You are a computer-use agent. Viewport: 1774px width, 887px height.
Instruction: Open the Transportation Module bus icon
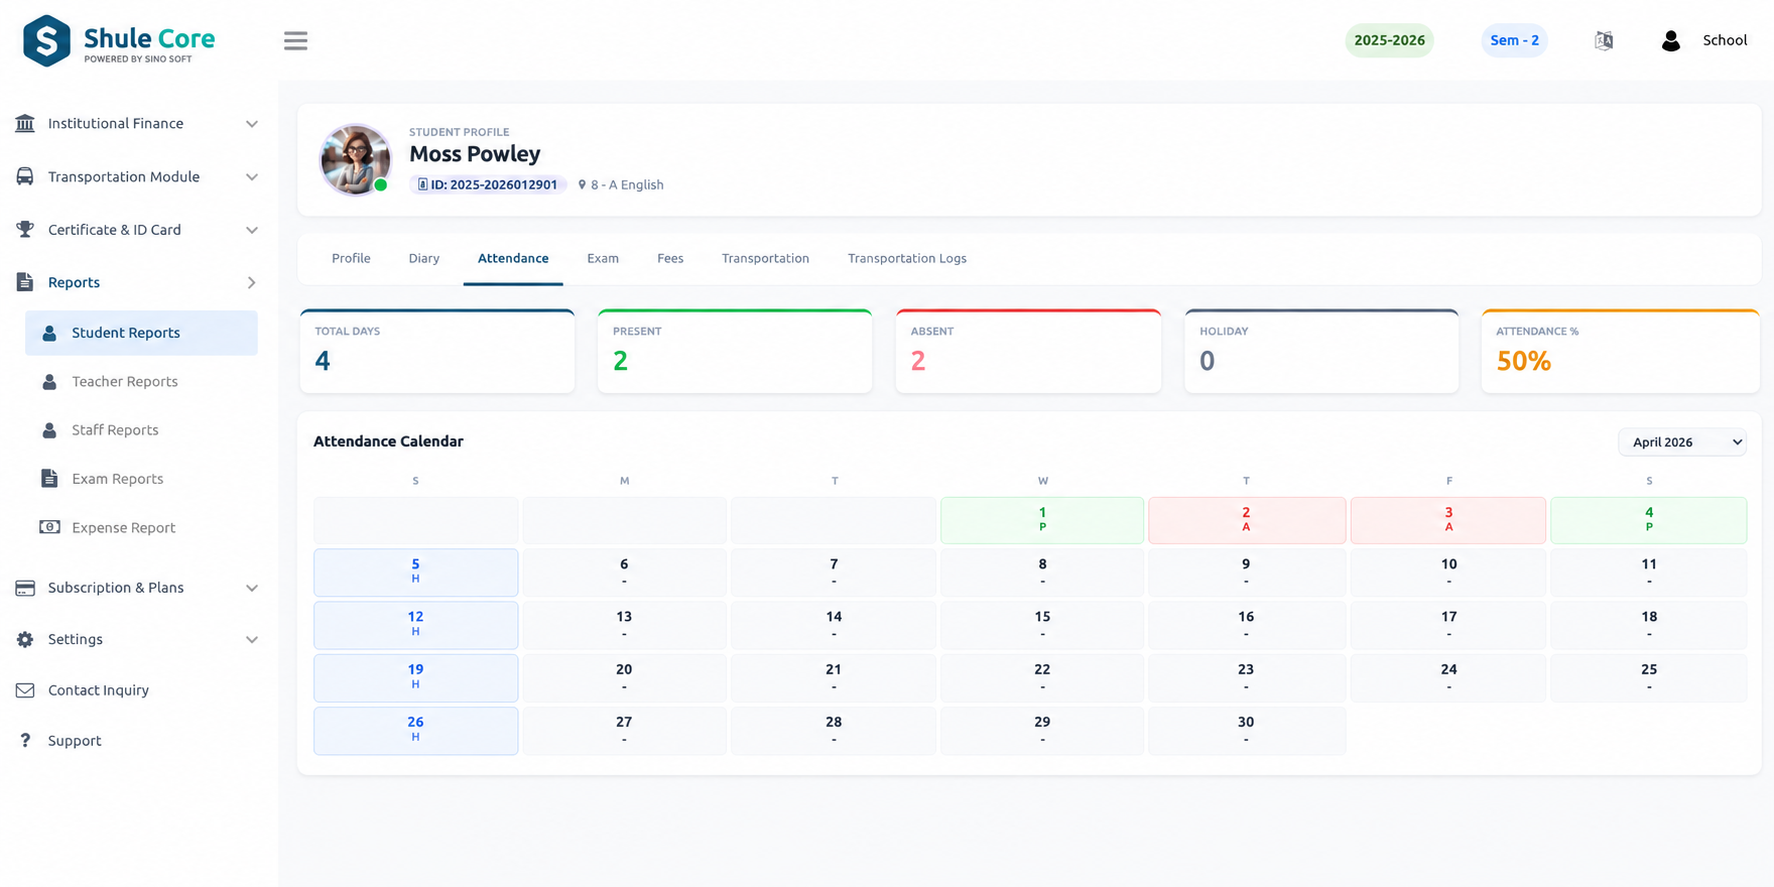tap(25, 176)
